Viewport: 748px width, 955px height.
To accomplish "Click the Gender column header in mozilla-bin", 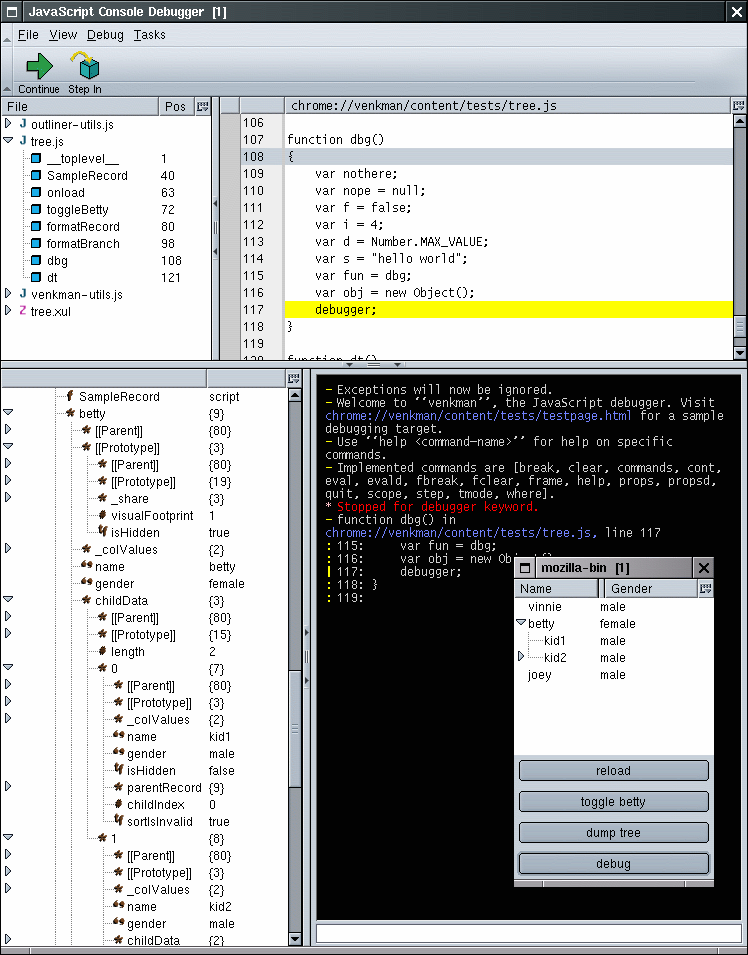I will 651,588.
